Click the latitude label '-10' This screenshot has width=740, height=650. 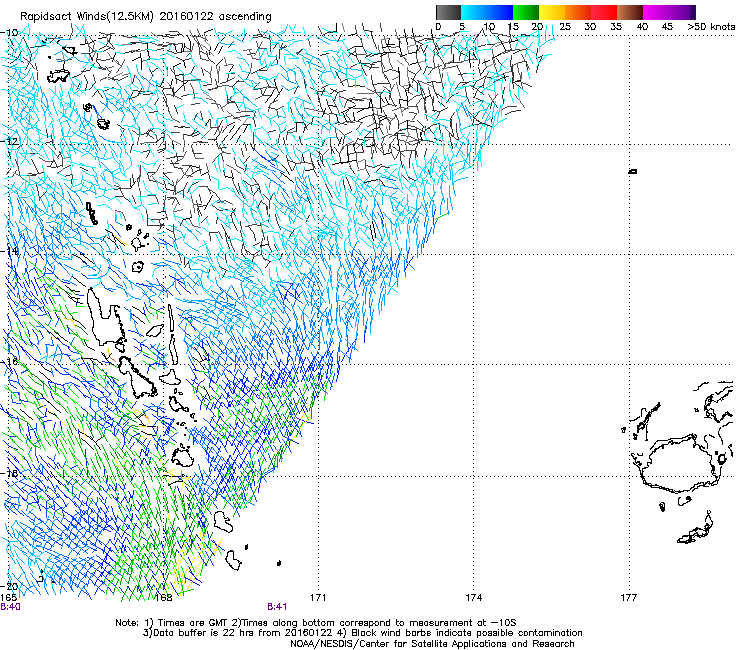[x=9, y=33]
